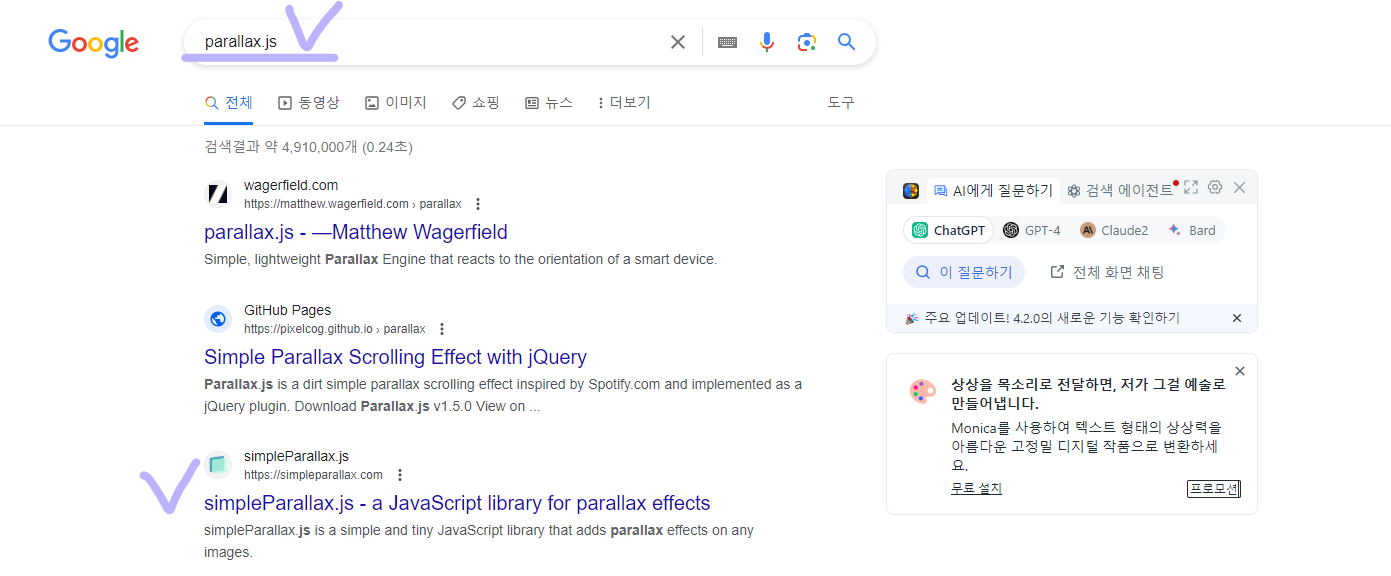Click the wagerfield.com favicon

click(x=218, y=194)
